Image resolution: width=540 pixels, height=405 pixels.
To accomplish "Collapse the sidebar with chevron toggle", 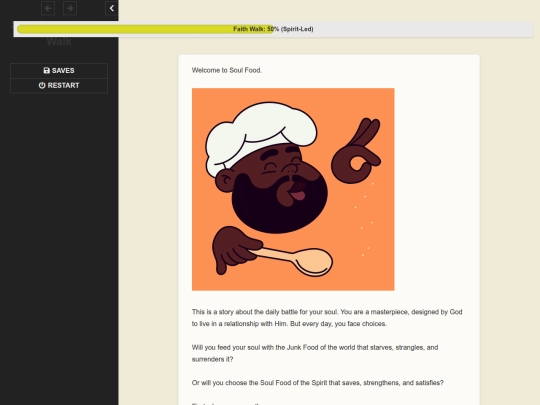I will (x=112, y=8).
